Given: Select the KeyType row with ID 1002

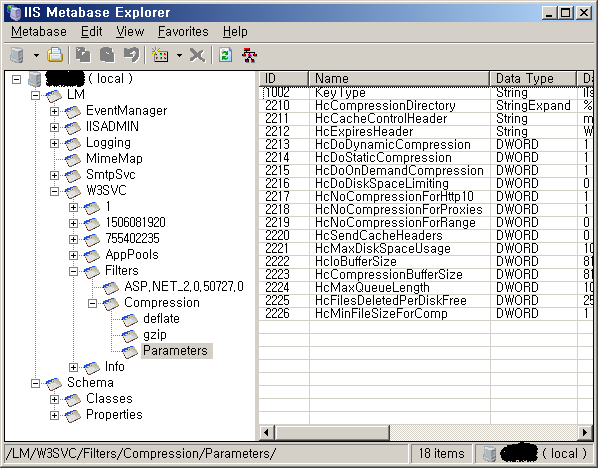Looking at the screenshot, I should coord(426,93).
